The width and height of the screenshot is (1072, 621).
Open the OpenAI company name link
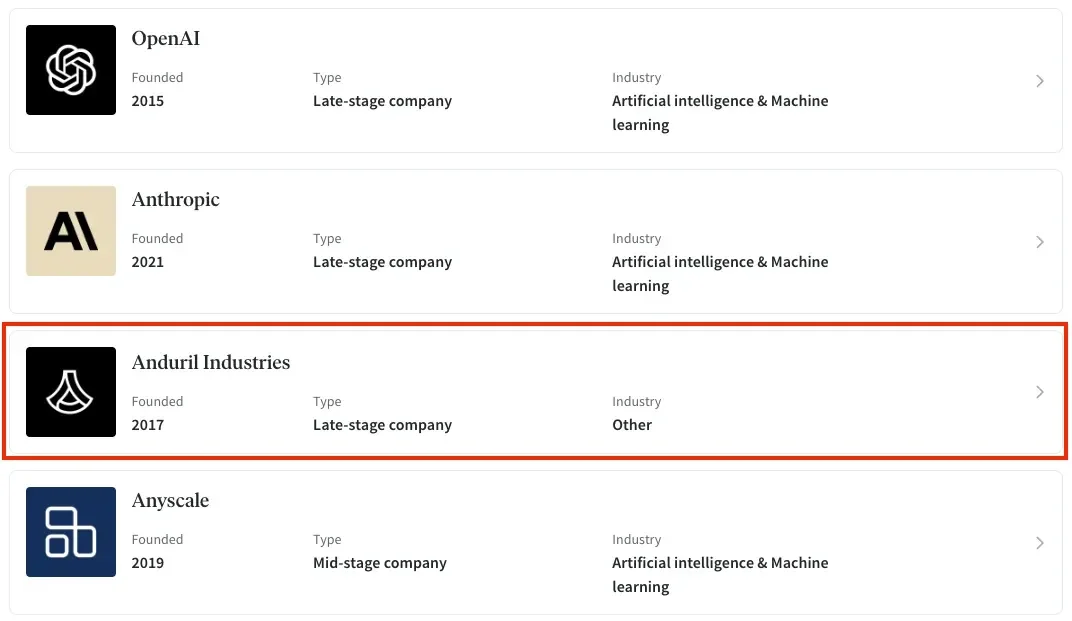pyautogui.click(x=165, y=38)
